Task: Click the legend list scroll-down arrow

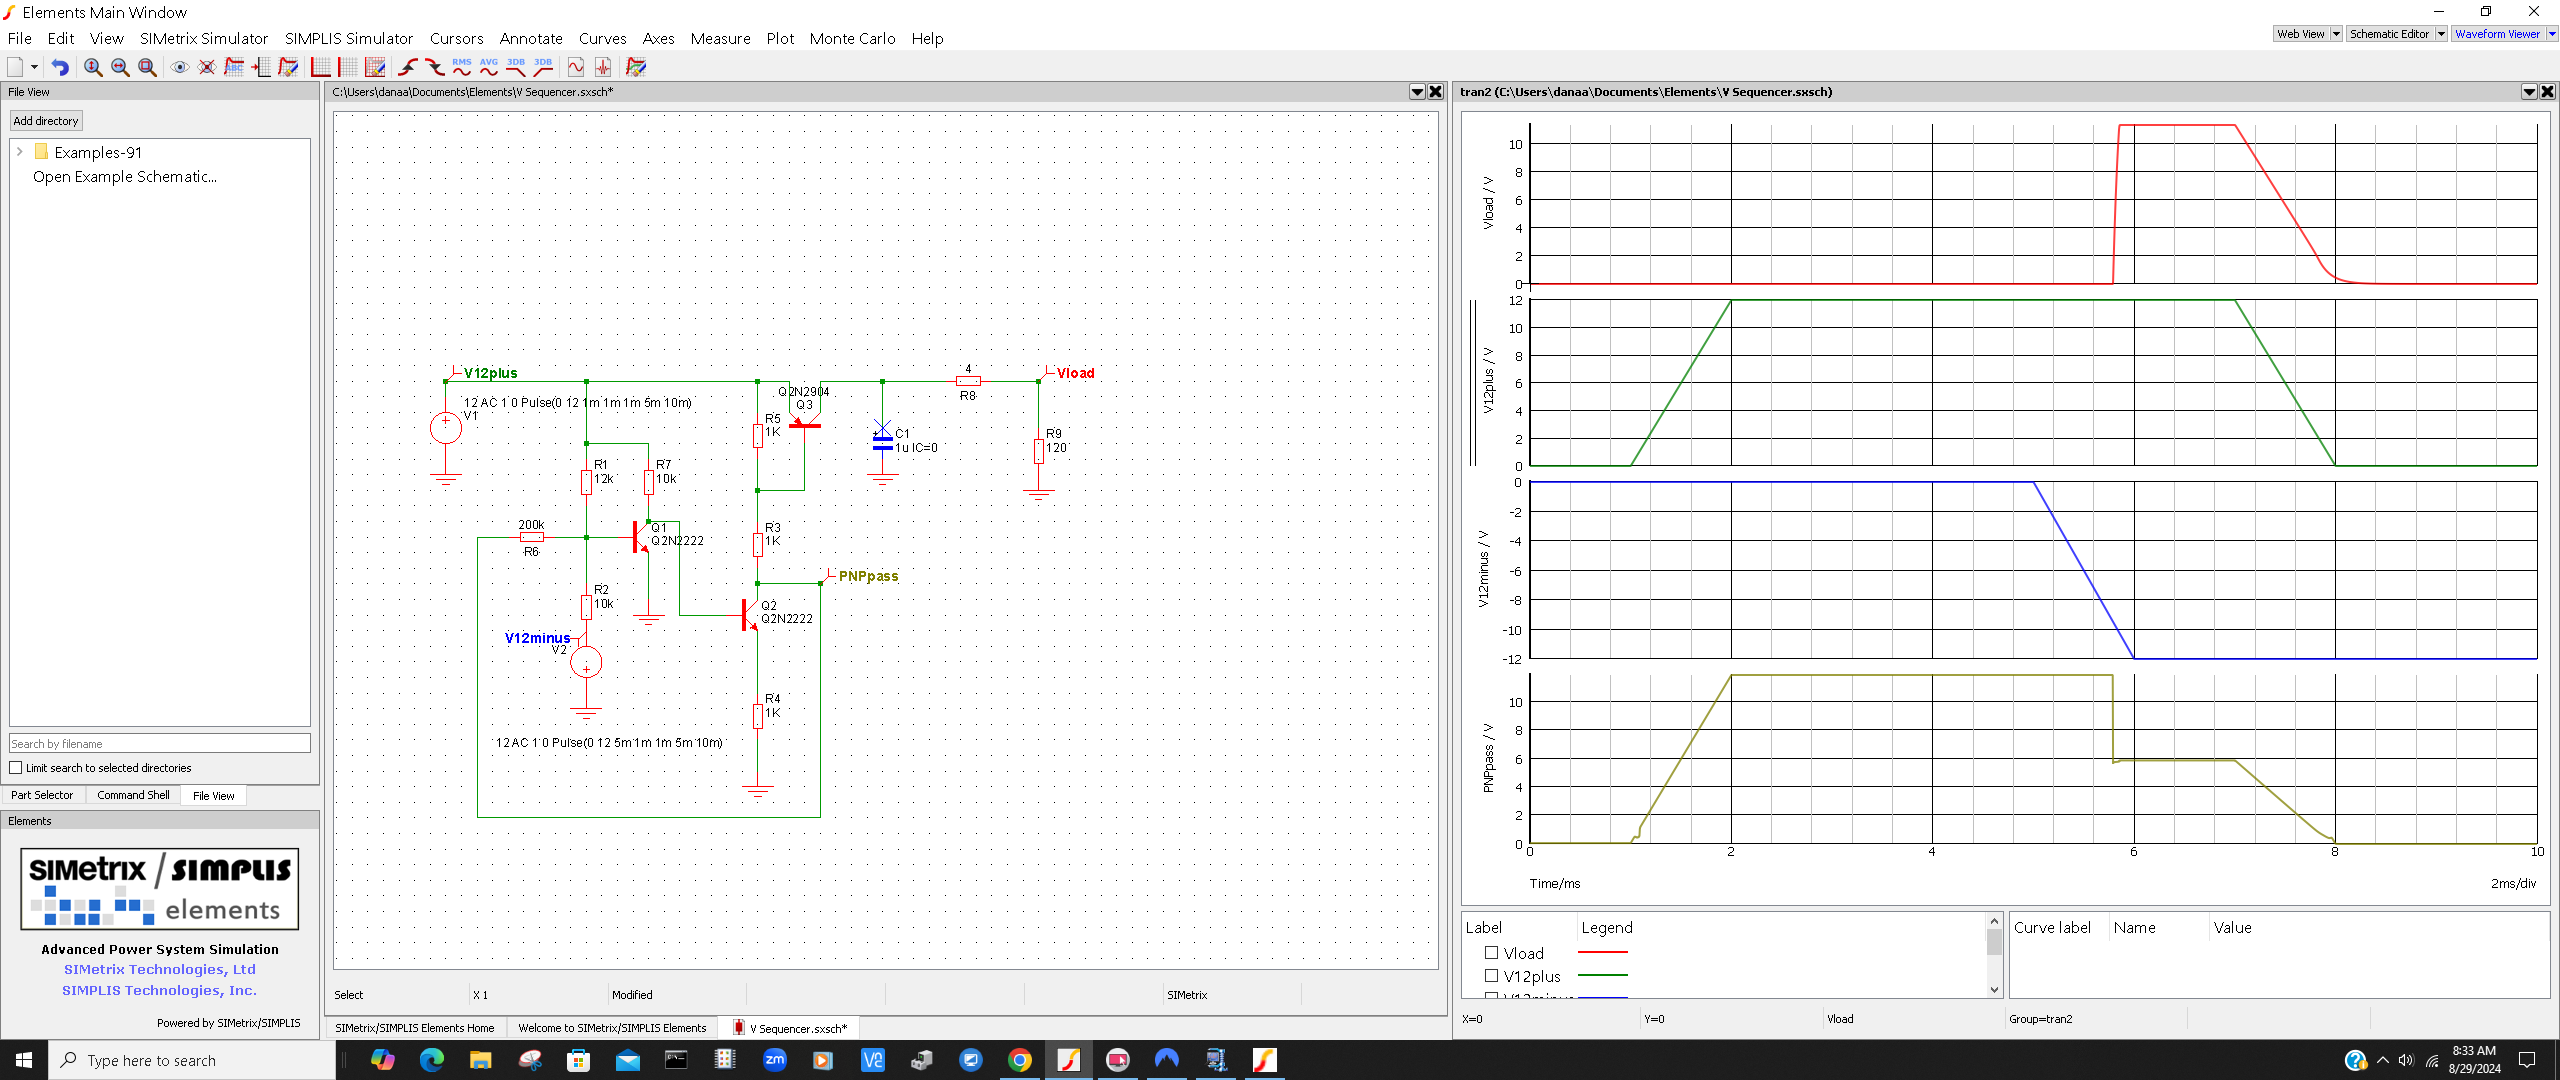Action: [1994, 990]
